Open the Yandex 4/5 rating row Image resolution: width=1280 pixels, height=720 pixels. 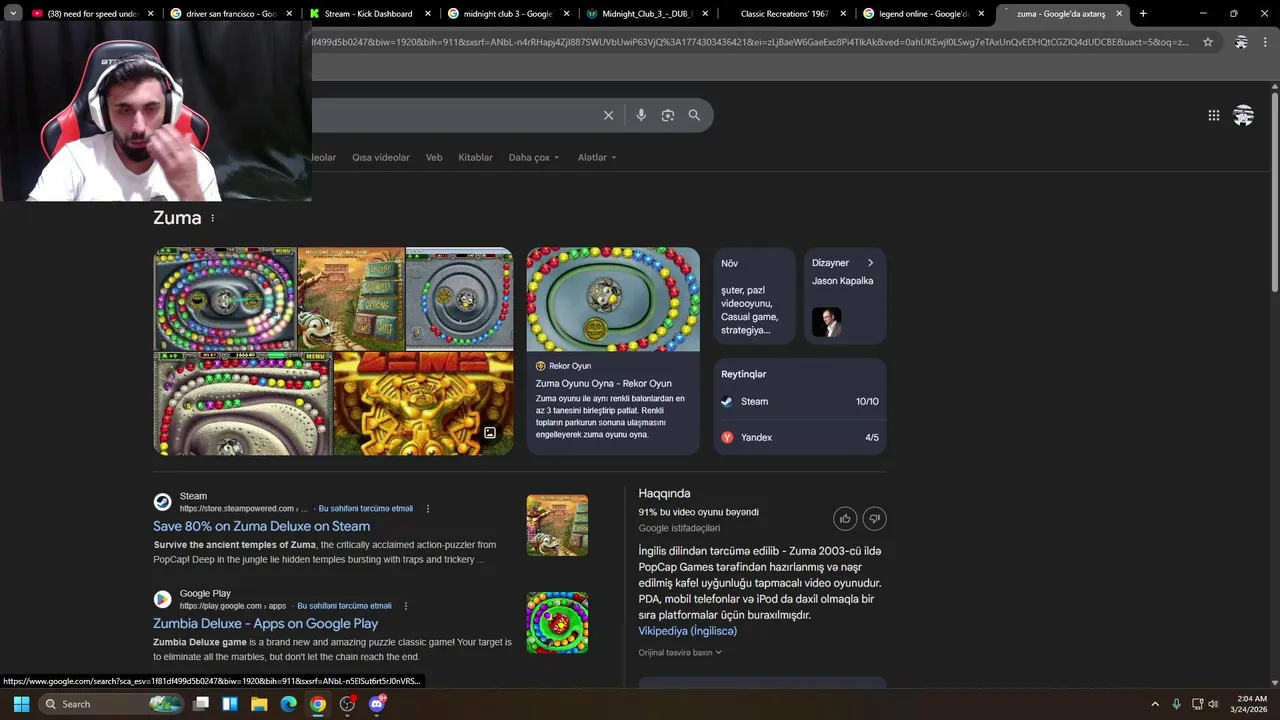[x=800, y=437]
